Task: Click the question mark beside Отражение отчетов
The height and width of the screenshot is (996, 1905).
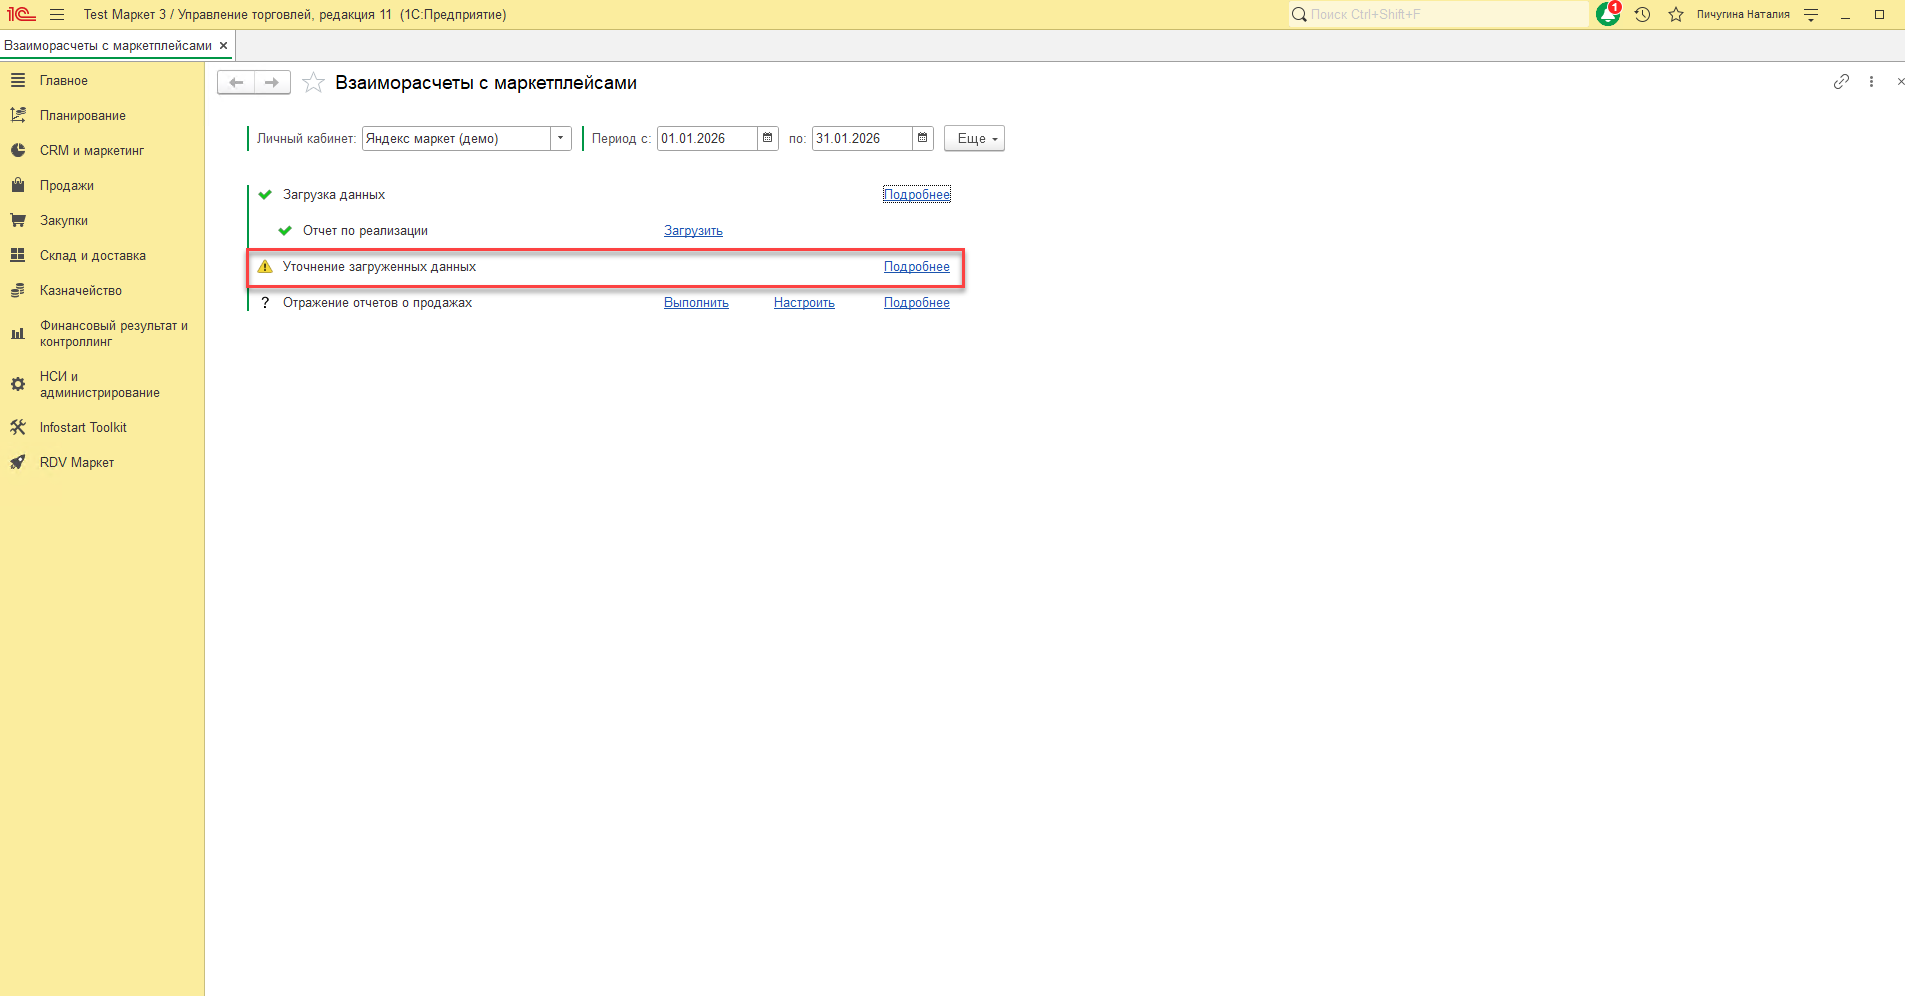Action: pos(265,303)
